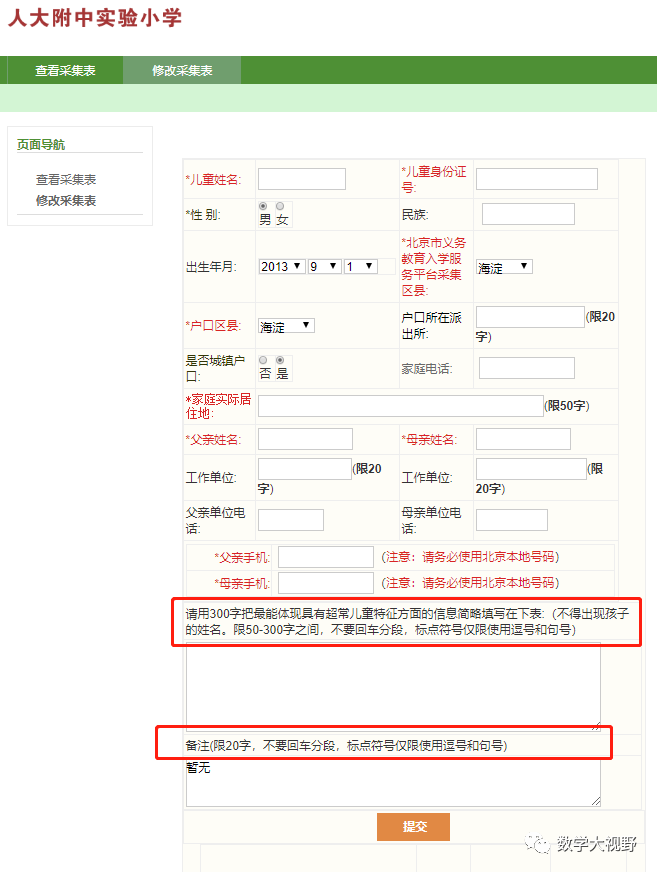Click father's 工作单位 input field
The height and width of the screenshot is (872, 657).
coord(304,469)
